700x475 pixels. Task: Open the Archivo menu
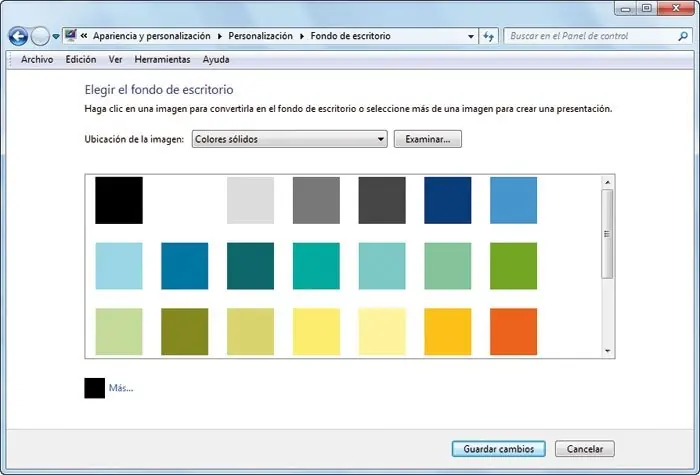coord(37,59)
